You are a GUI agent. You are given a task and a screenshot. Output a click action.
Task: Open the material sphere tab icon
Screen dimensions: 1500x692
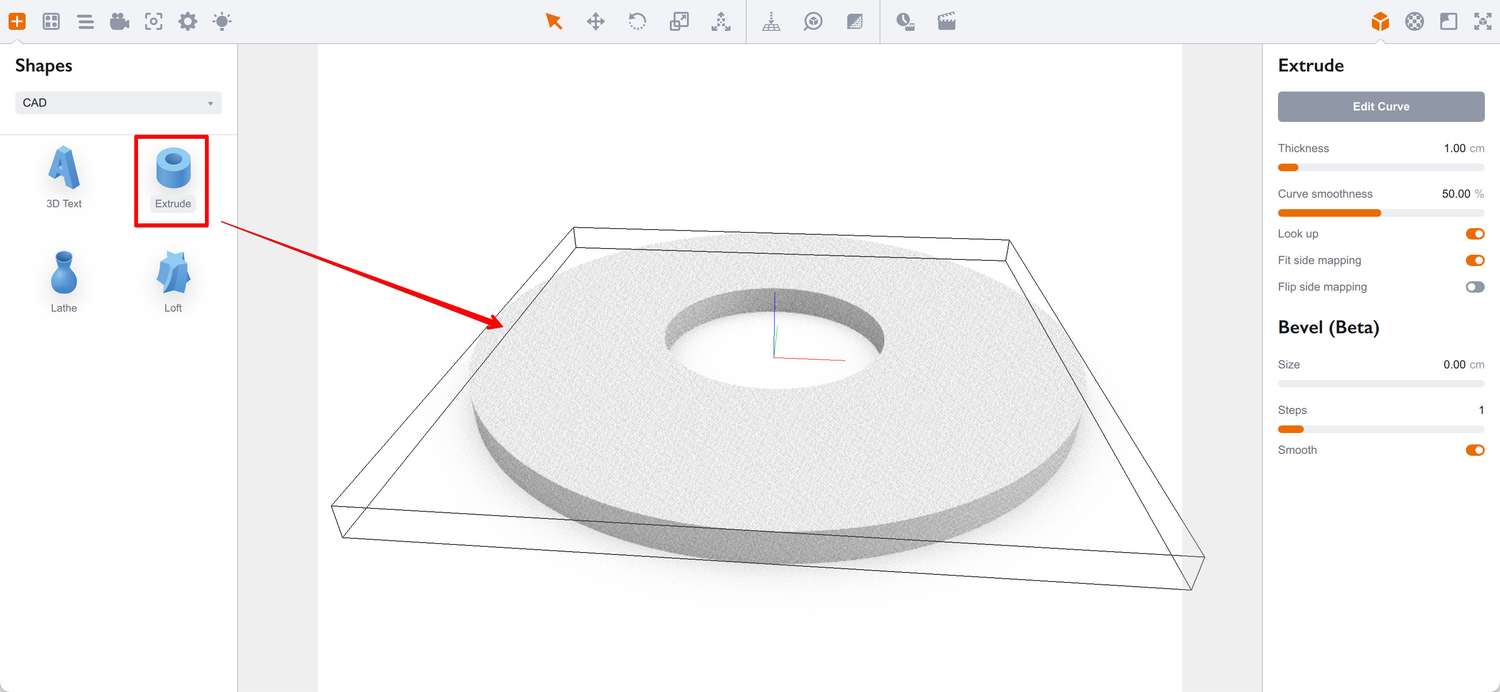point(1414,21)
